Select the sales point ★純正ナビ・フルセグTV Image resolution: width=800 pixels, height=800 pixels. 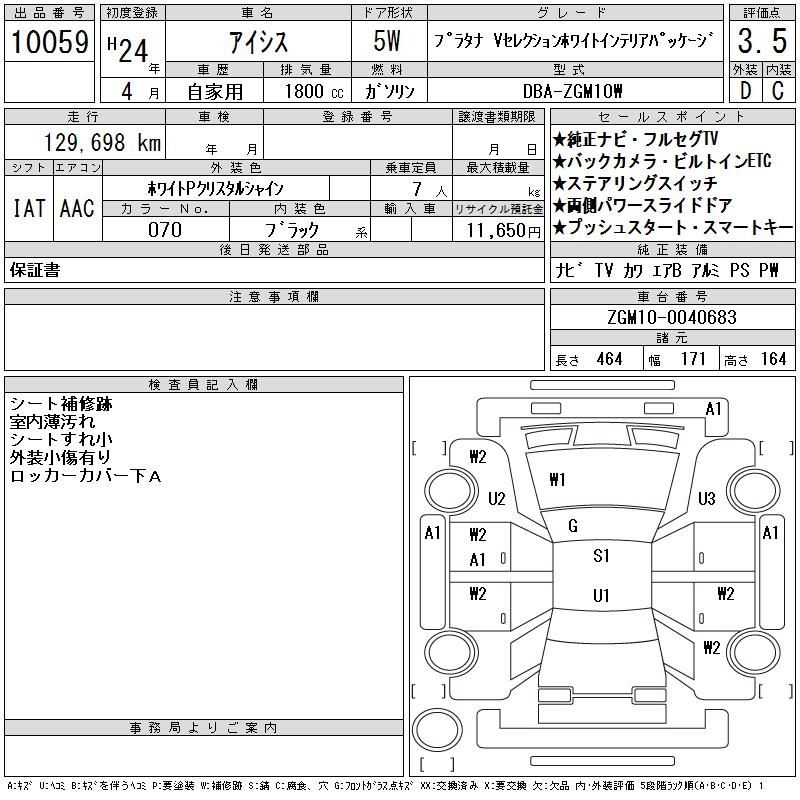click(635, 139)
